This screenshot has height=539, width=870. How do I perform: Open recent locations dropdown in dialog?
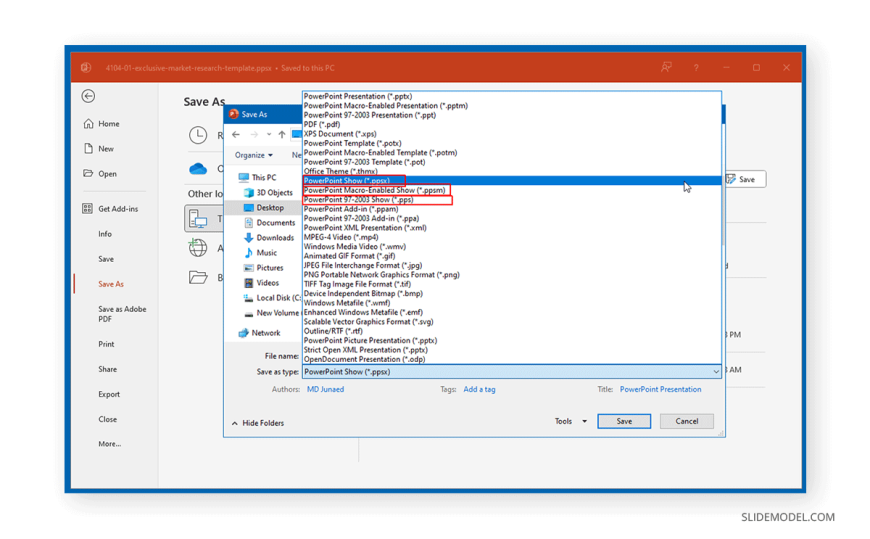[269, 134]
